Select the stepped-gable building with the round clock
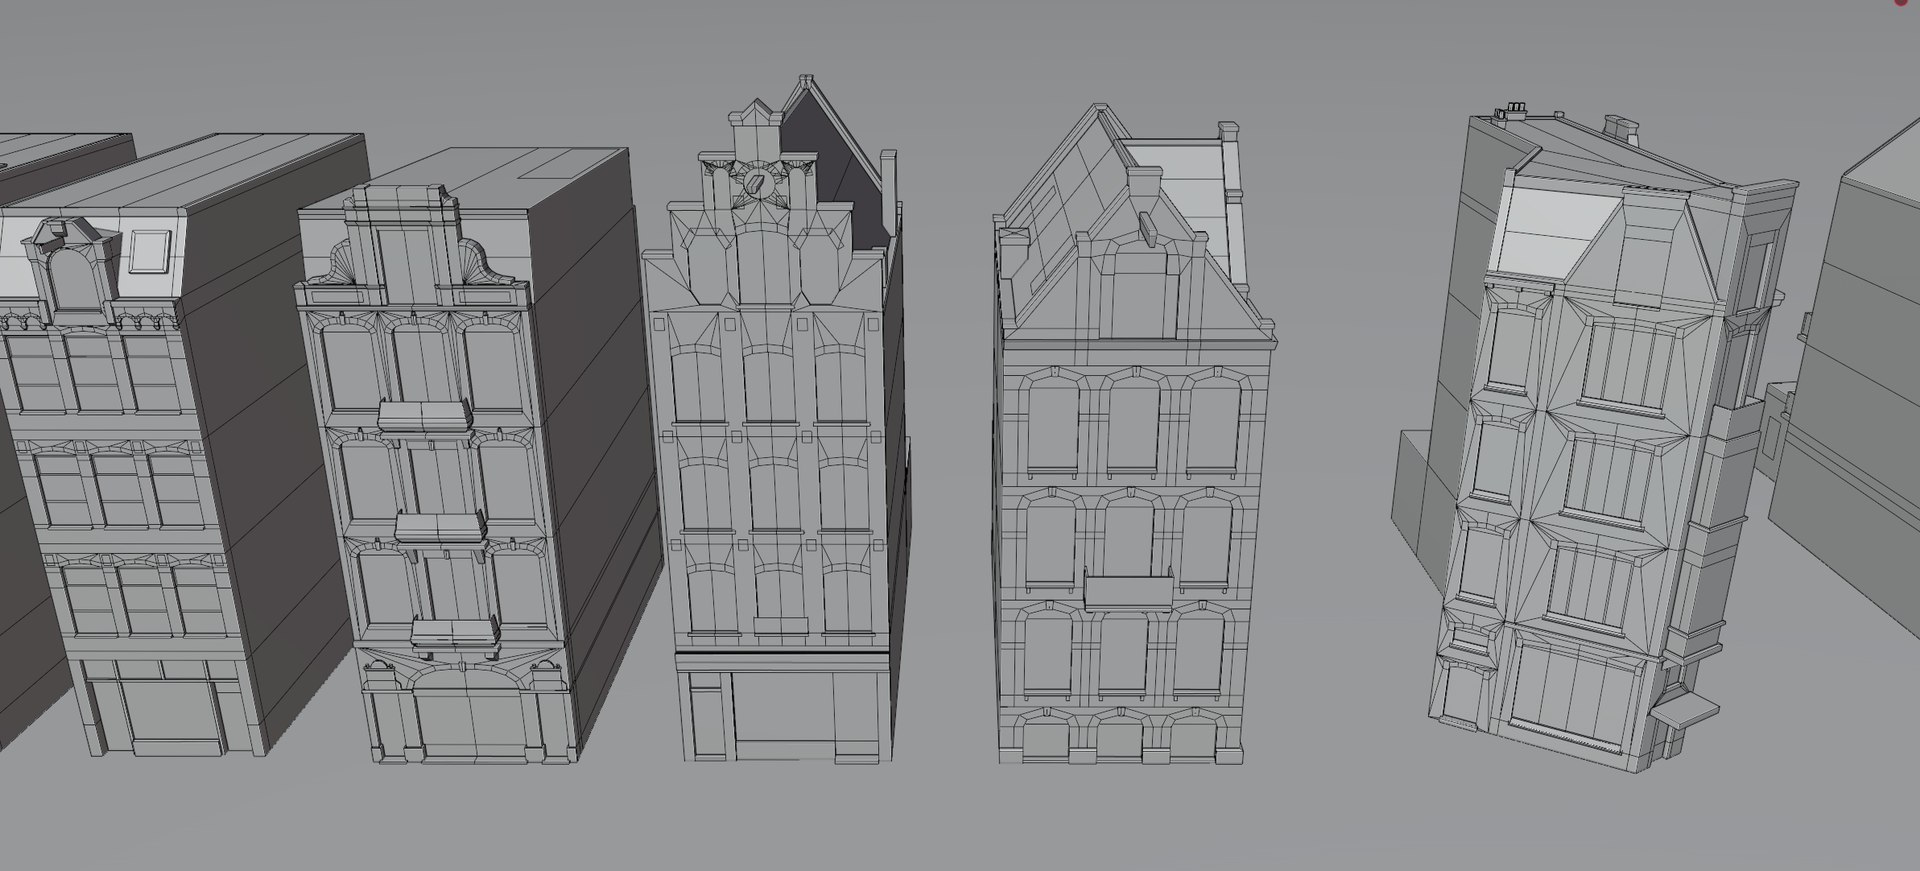This screenshot has height=871, width=1920. [775, 420]
